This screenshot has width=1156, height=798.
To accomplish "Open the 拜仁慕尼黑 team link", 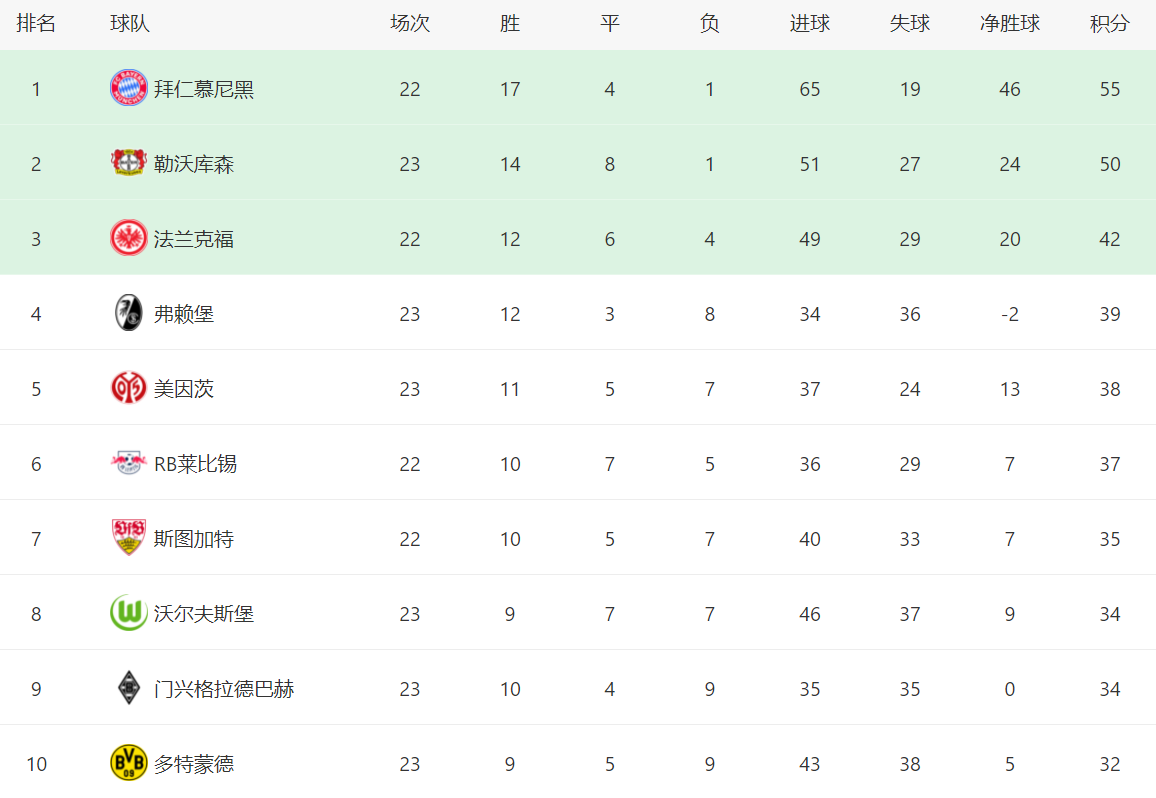I will (203, 89).
